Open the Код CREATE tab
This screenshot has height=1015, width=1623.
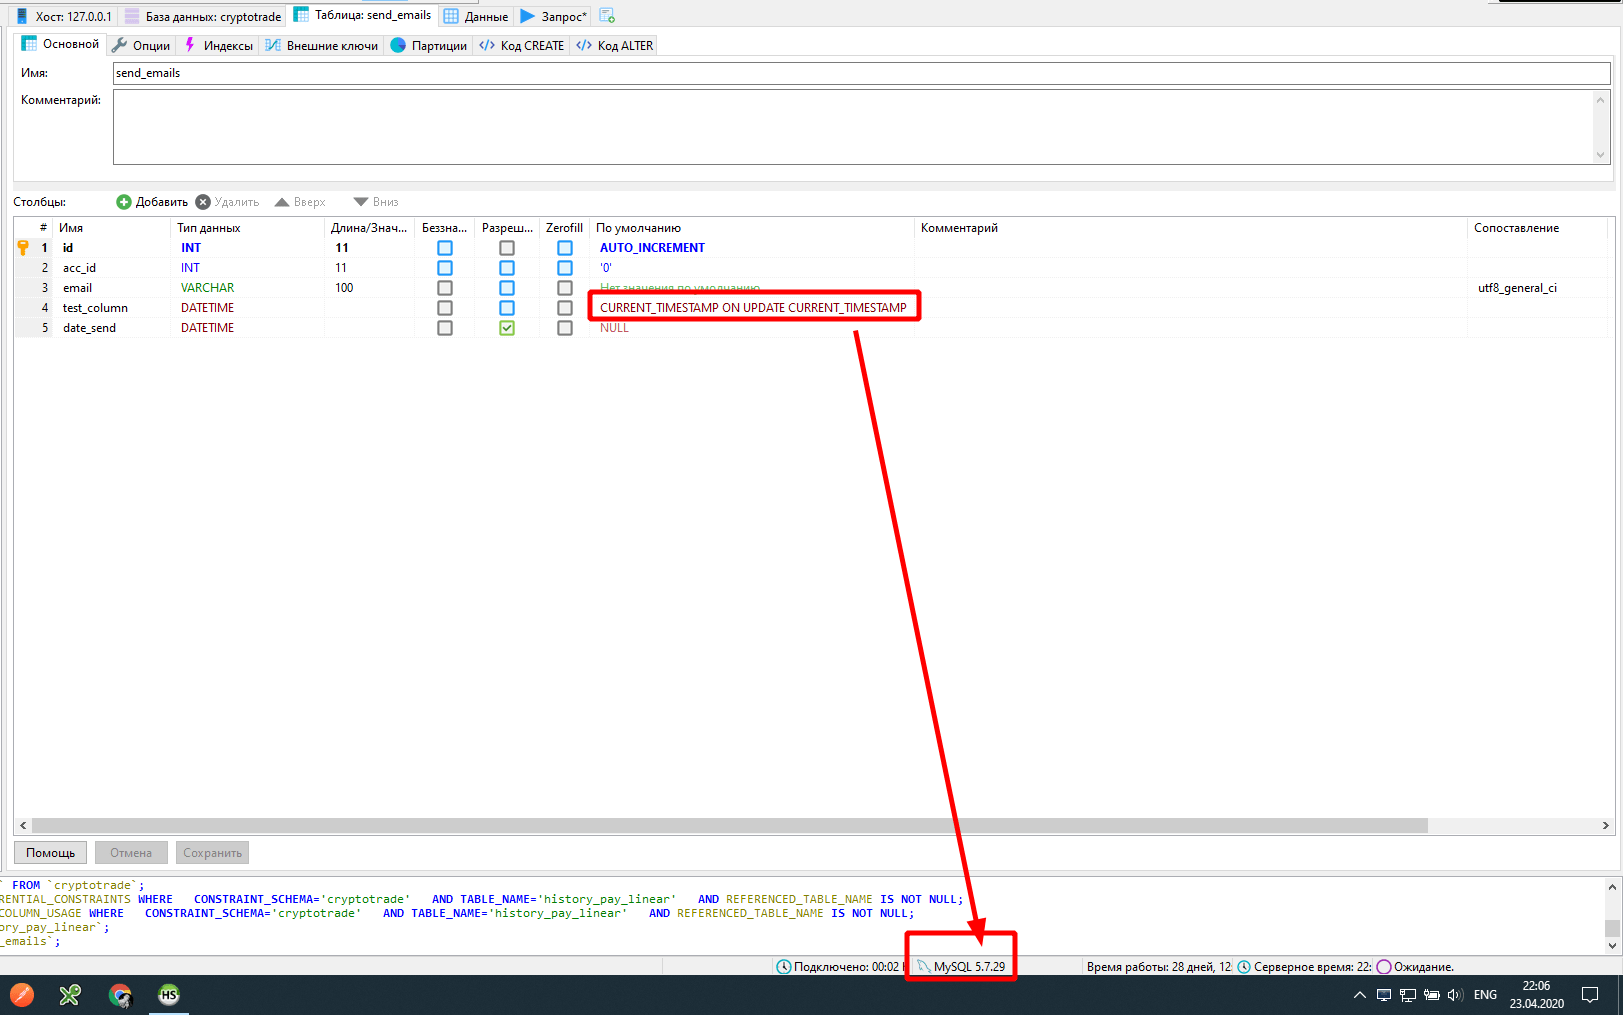click(x=521, y=45)
